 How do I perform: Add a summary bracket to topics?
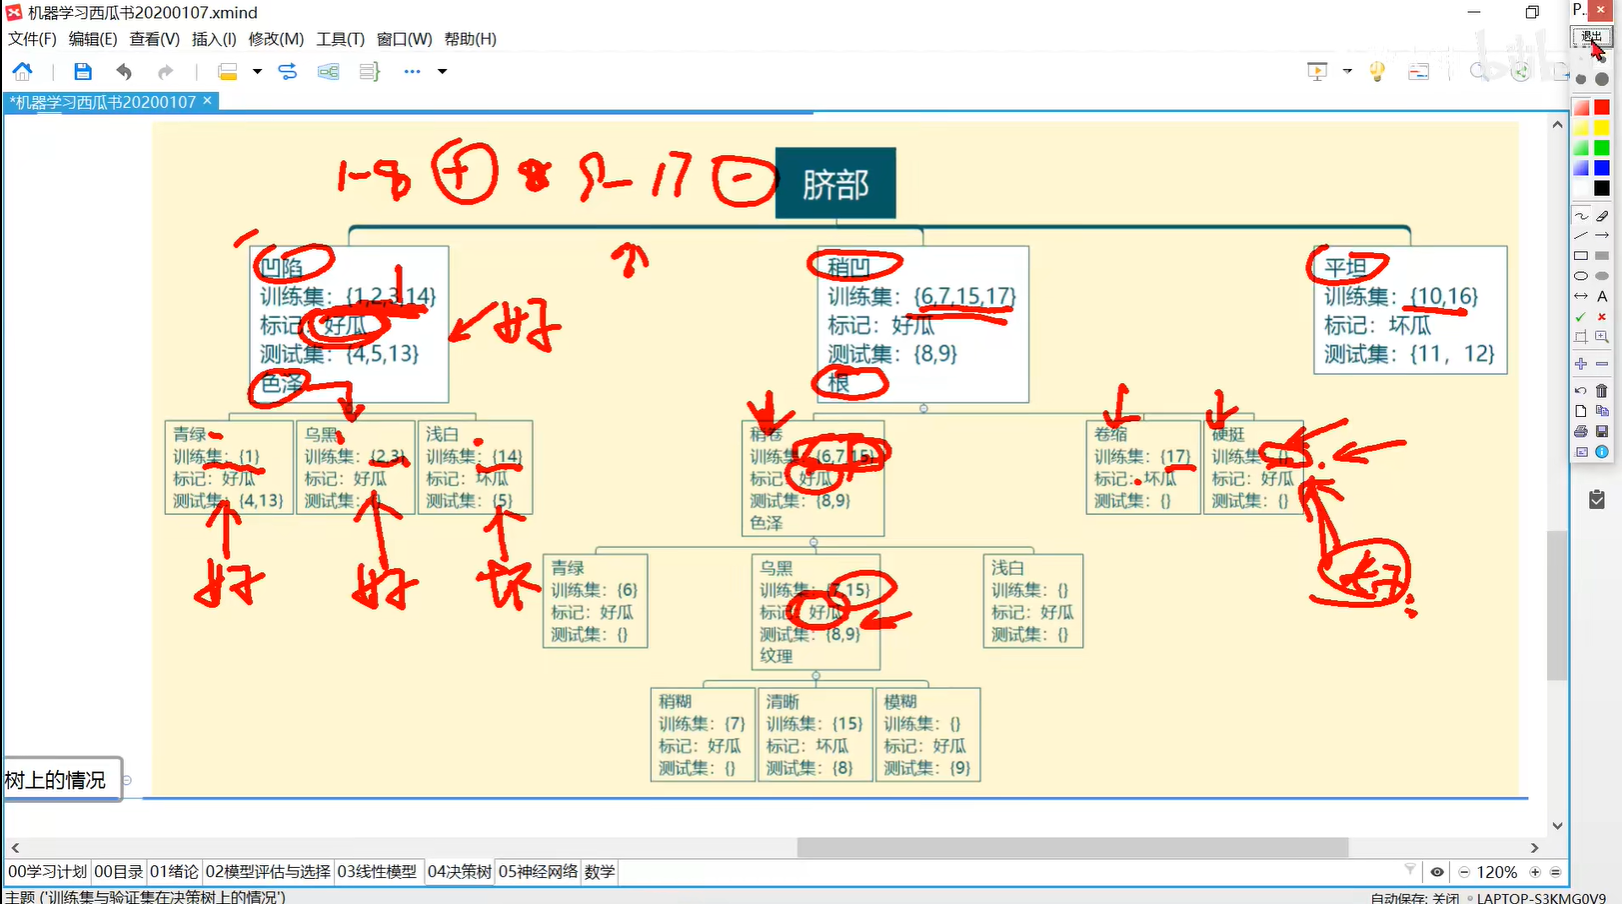369,71
